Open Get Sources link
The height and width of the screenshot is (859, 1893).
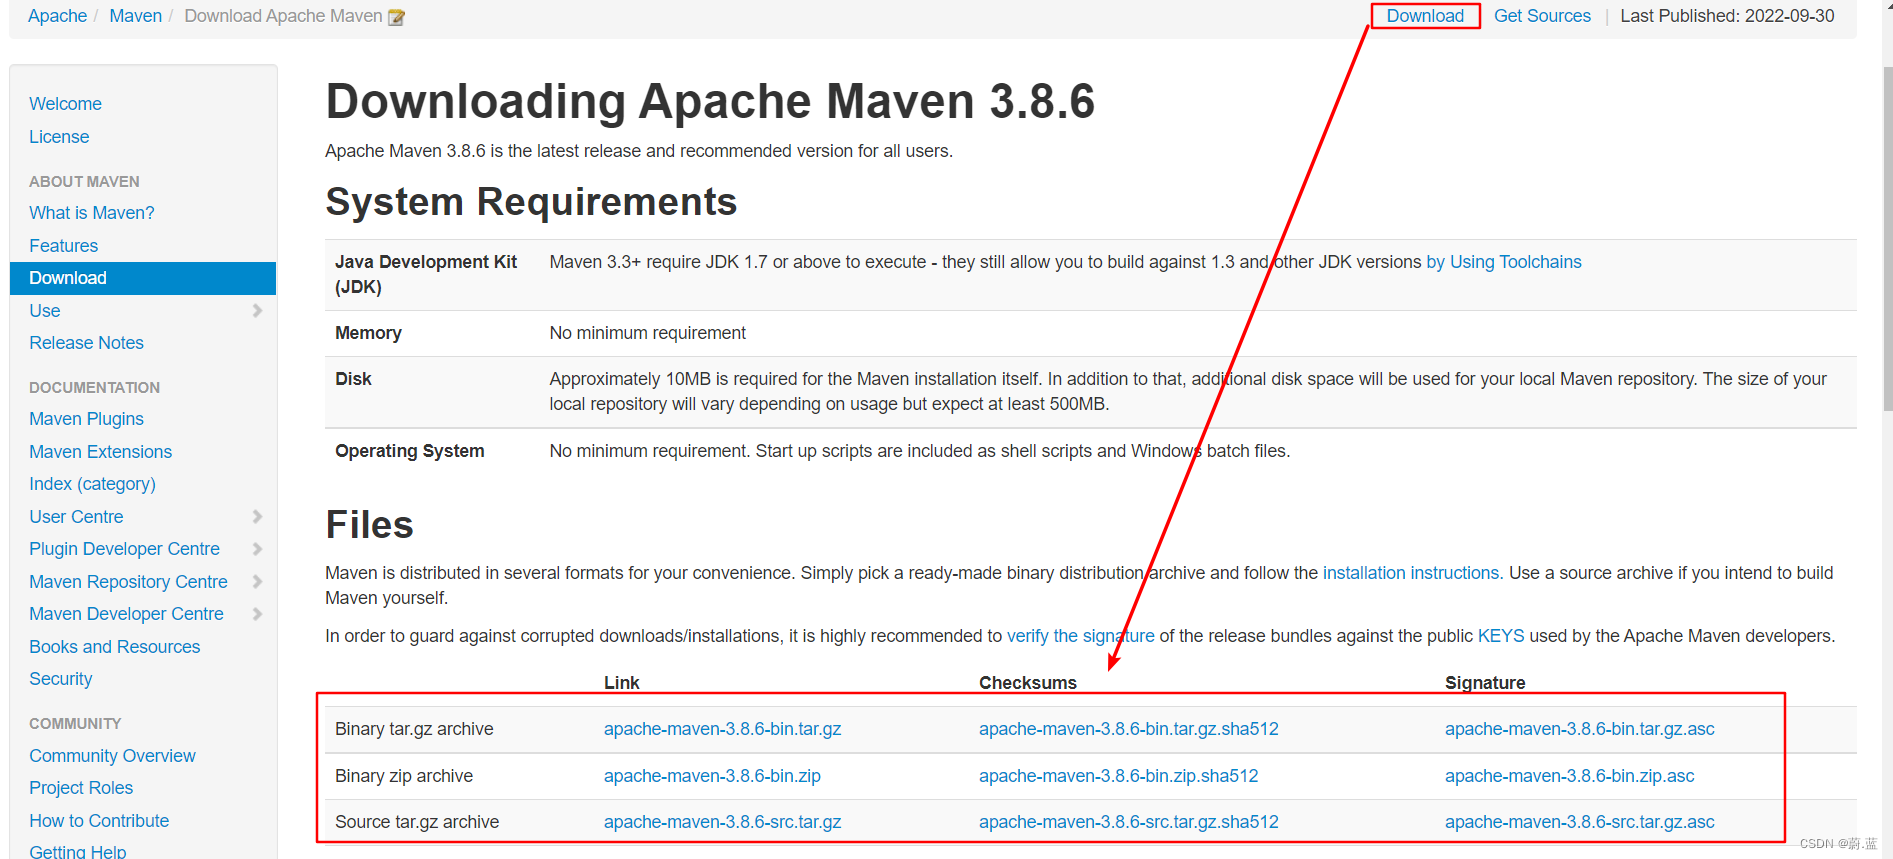(1542, 16)
